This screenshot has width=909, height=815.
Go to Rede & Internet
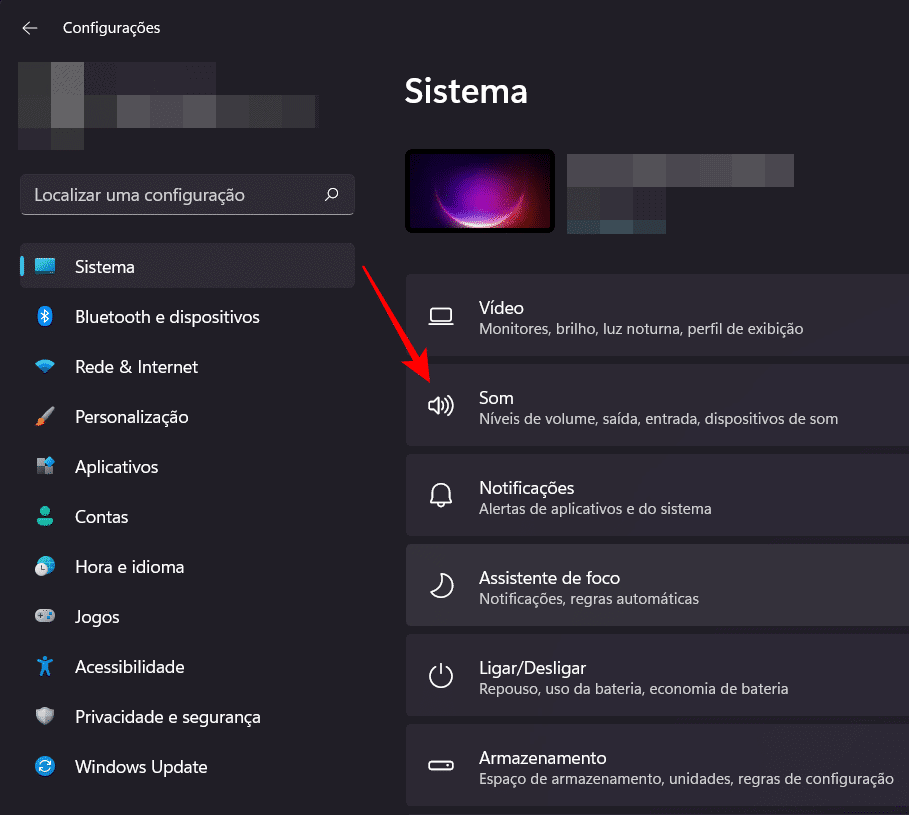point(187,366)
